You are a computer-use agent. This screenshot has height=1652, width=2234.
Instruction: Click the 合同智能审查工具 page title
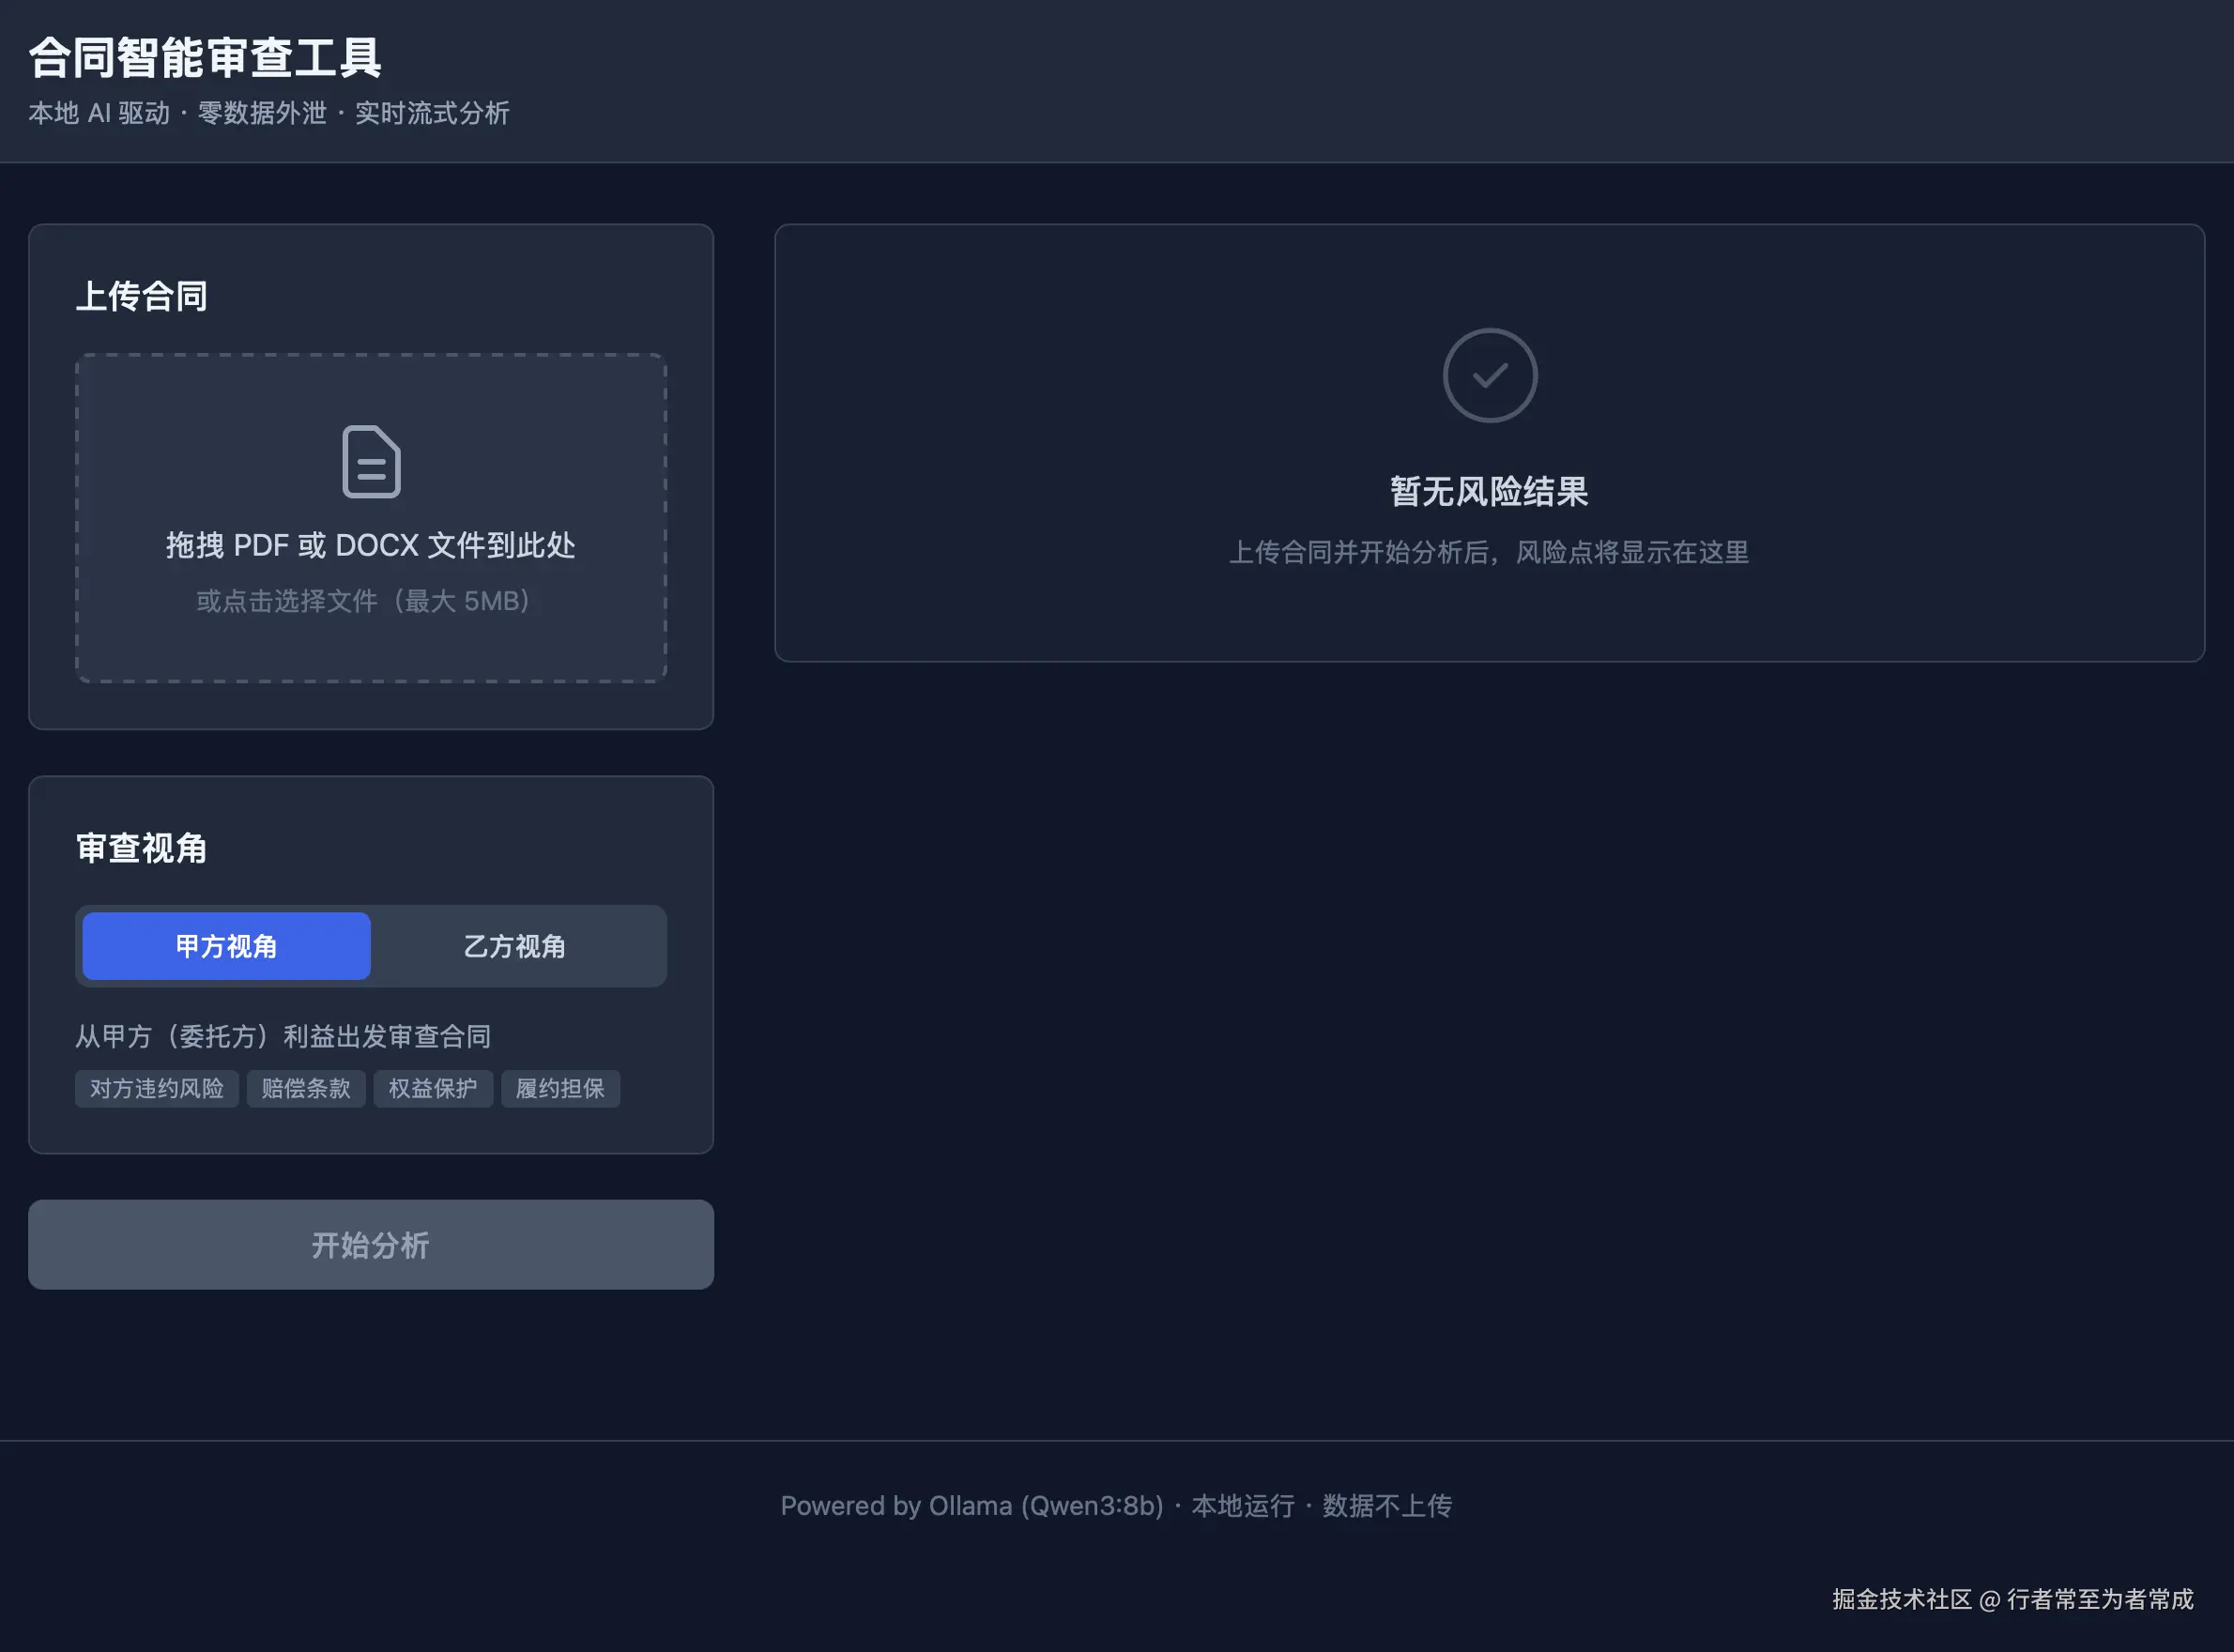(x=205, y=58)
